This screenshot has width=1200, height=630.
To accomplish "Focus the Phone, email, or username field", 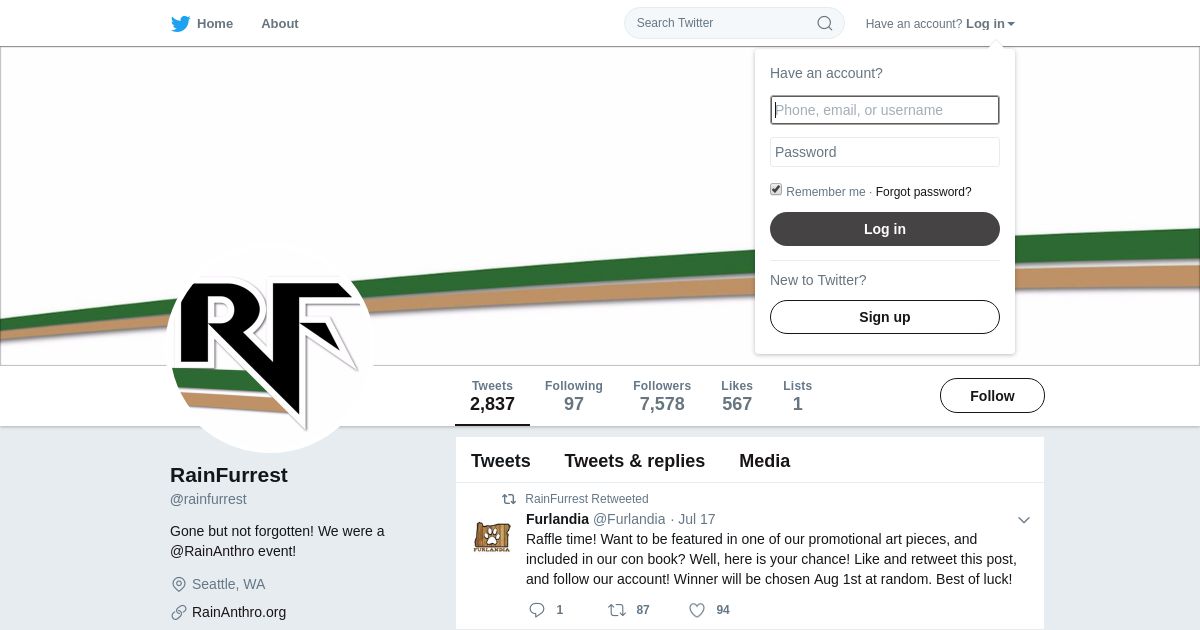I will pyautogui.click(x=885, y=110).
